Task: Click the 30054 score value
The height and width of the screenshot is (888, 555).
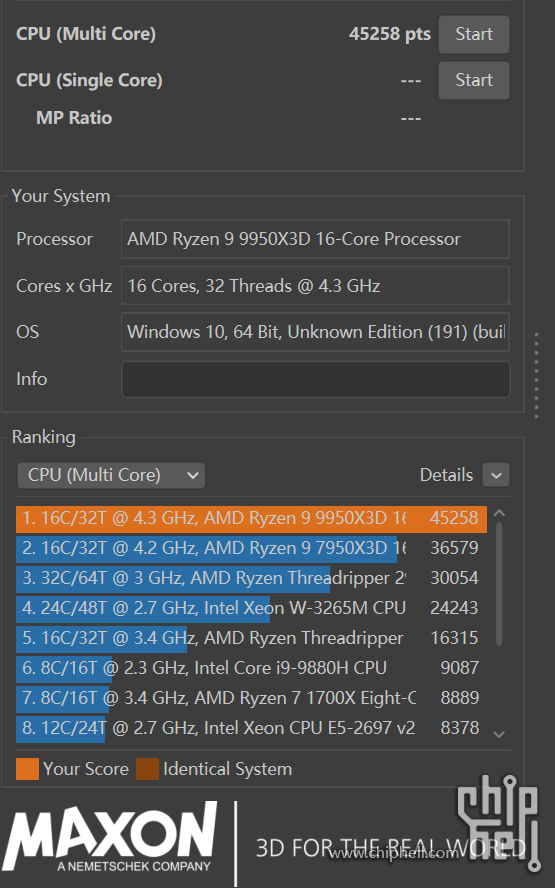Action: pyautogui.click(x=454, y=578)
